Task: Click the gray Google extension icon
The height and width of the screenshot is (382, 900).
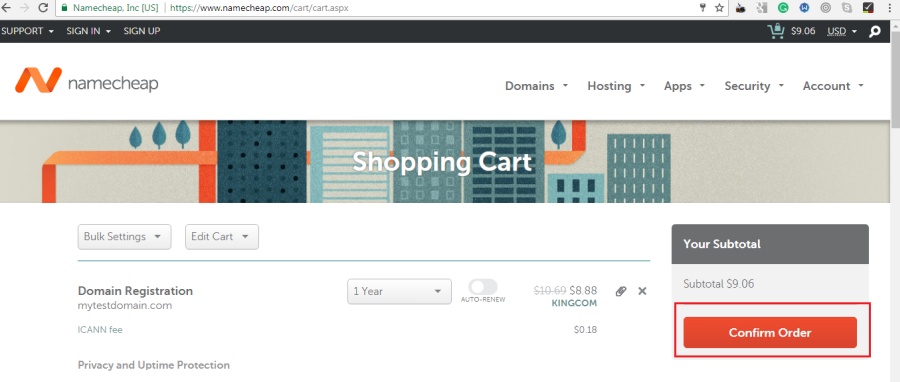Action: (x=762, y=8)
